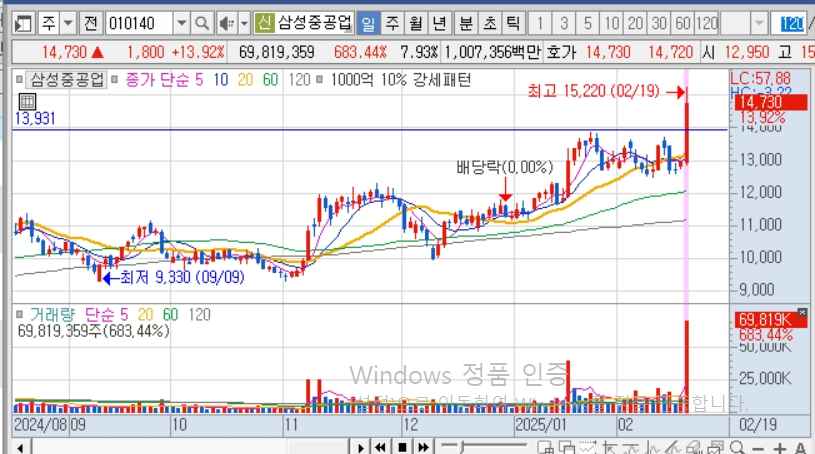Click the 삼성중공업 chart legend label
The image size is (815, 454).
[x=67, y=80]
